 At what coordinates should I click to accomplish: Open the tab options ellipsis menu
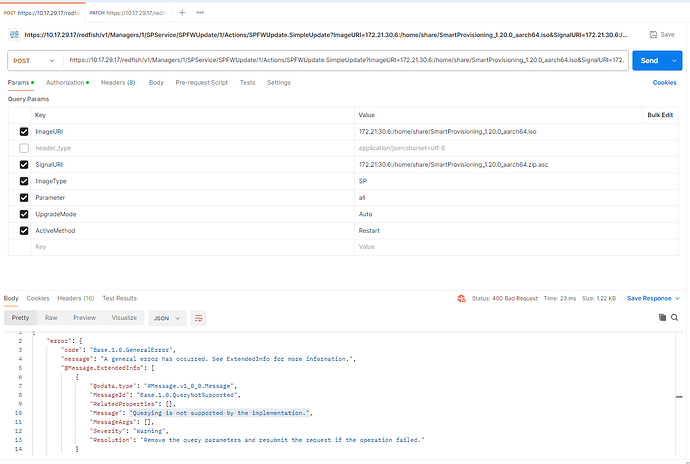pyautogui.click(x=198, y=13)
